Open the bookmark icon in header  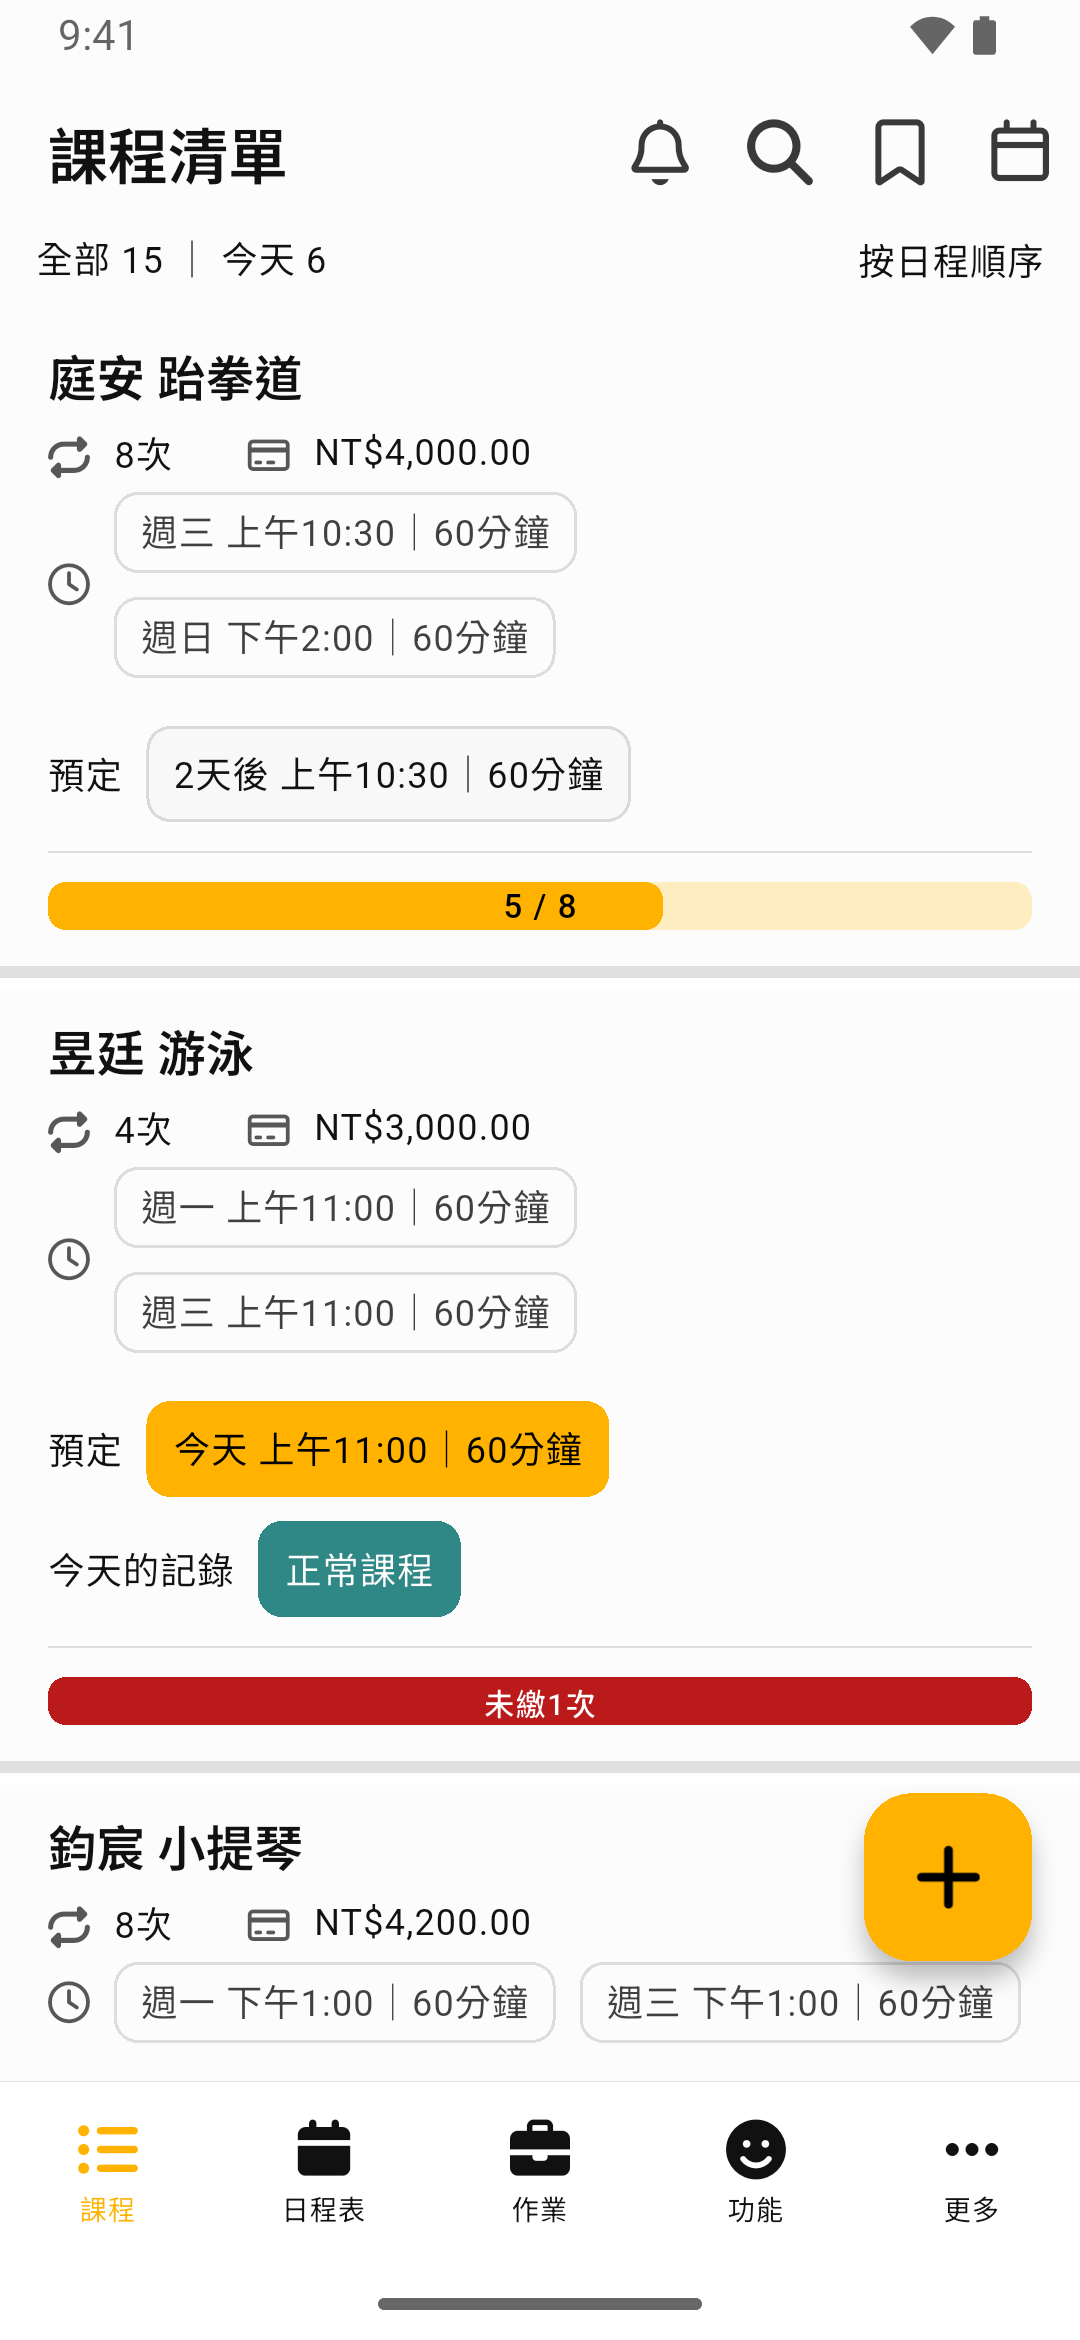pyautogui.click(x=900, y=153)
